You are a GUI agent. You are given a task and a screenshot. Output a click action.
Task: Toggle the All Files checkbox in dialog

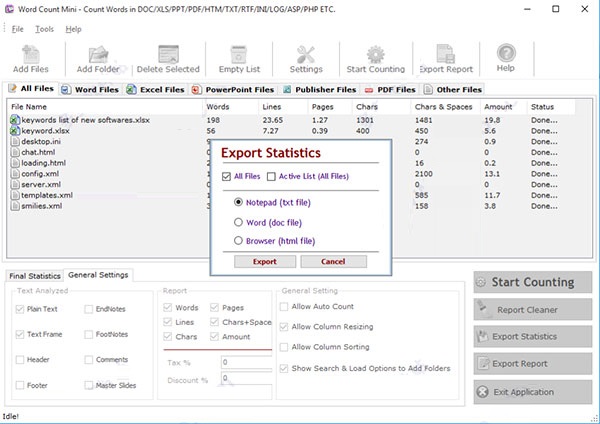226,177
